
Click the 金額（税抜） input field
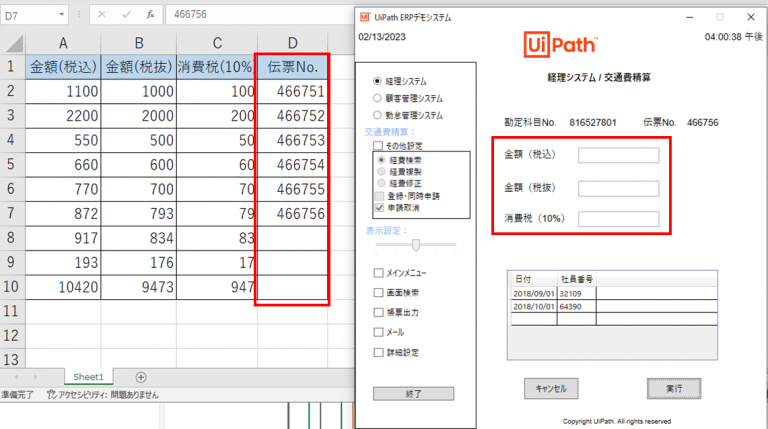point(619,189)
